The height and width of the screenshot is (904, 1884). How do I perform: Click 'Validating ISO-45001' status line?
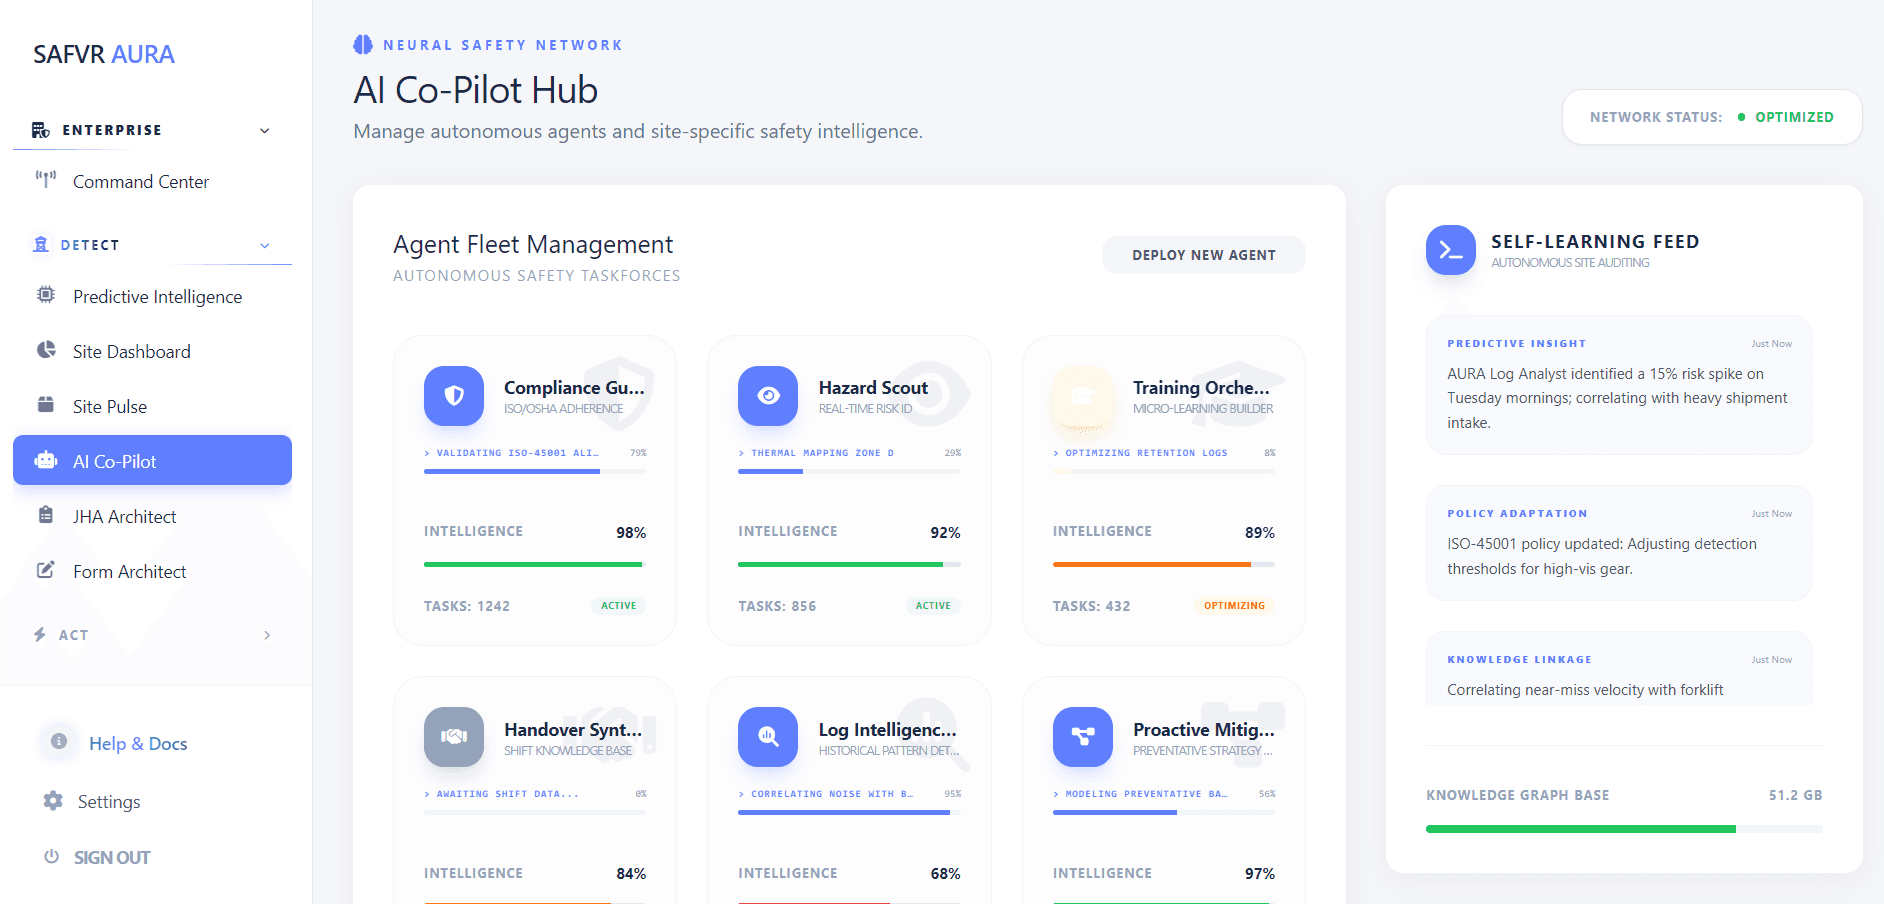pos(511,453)
